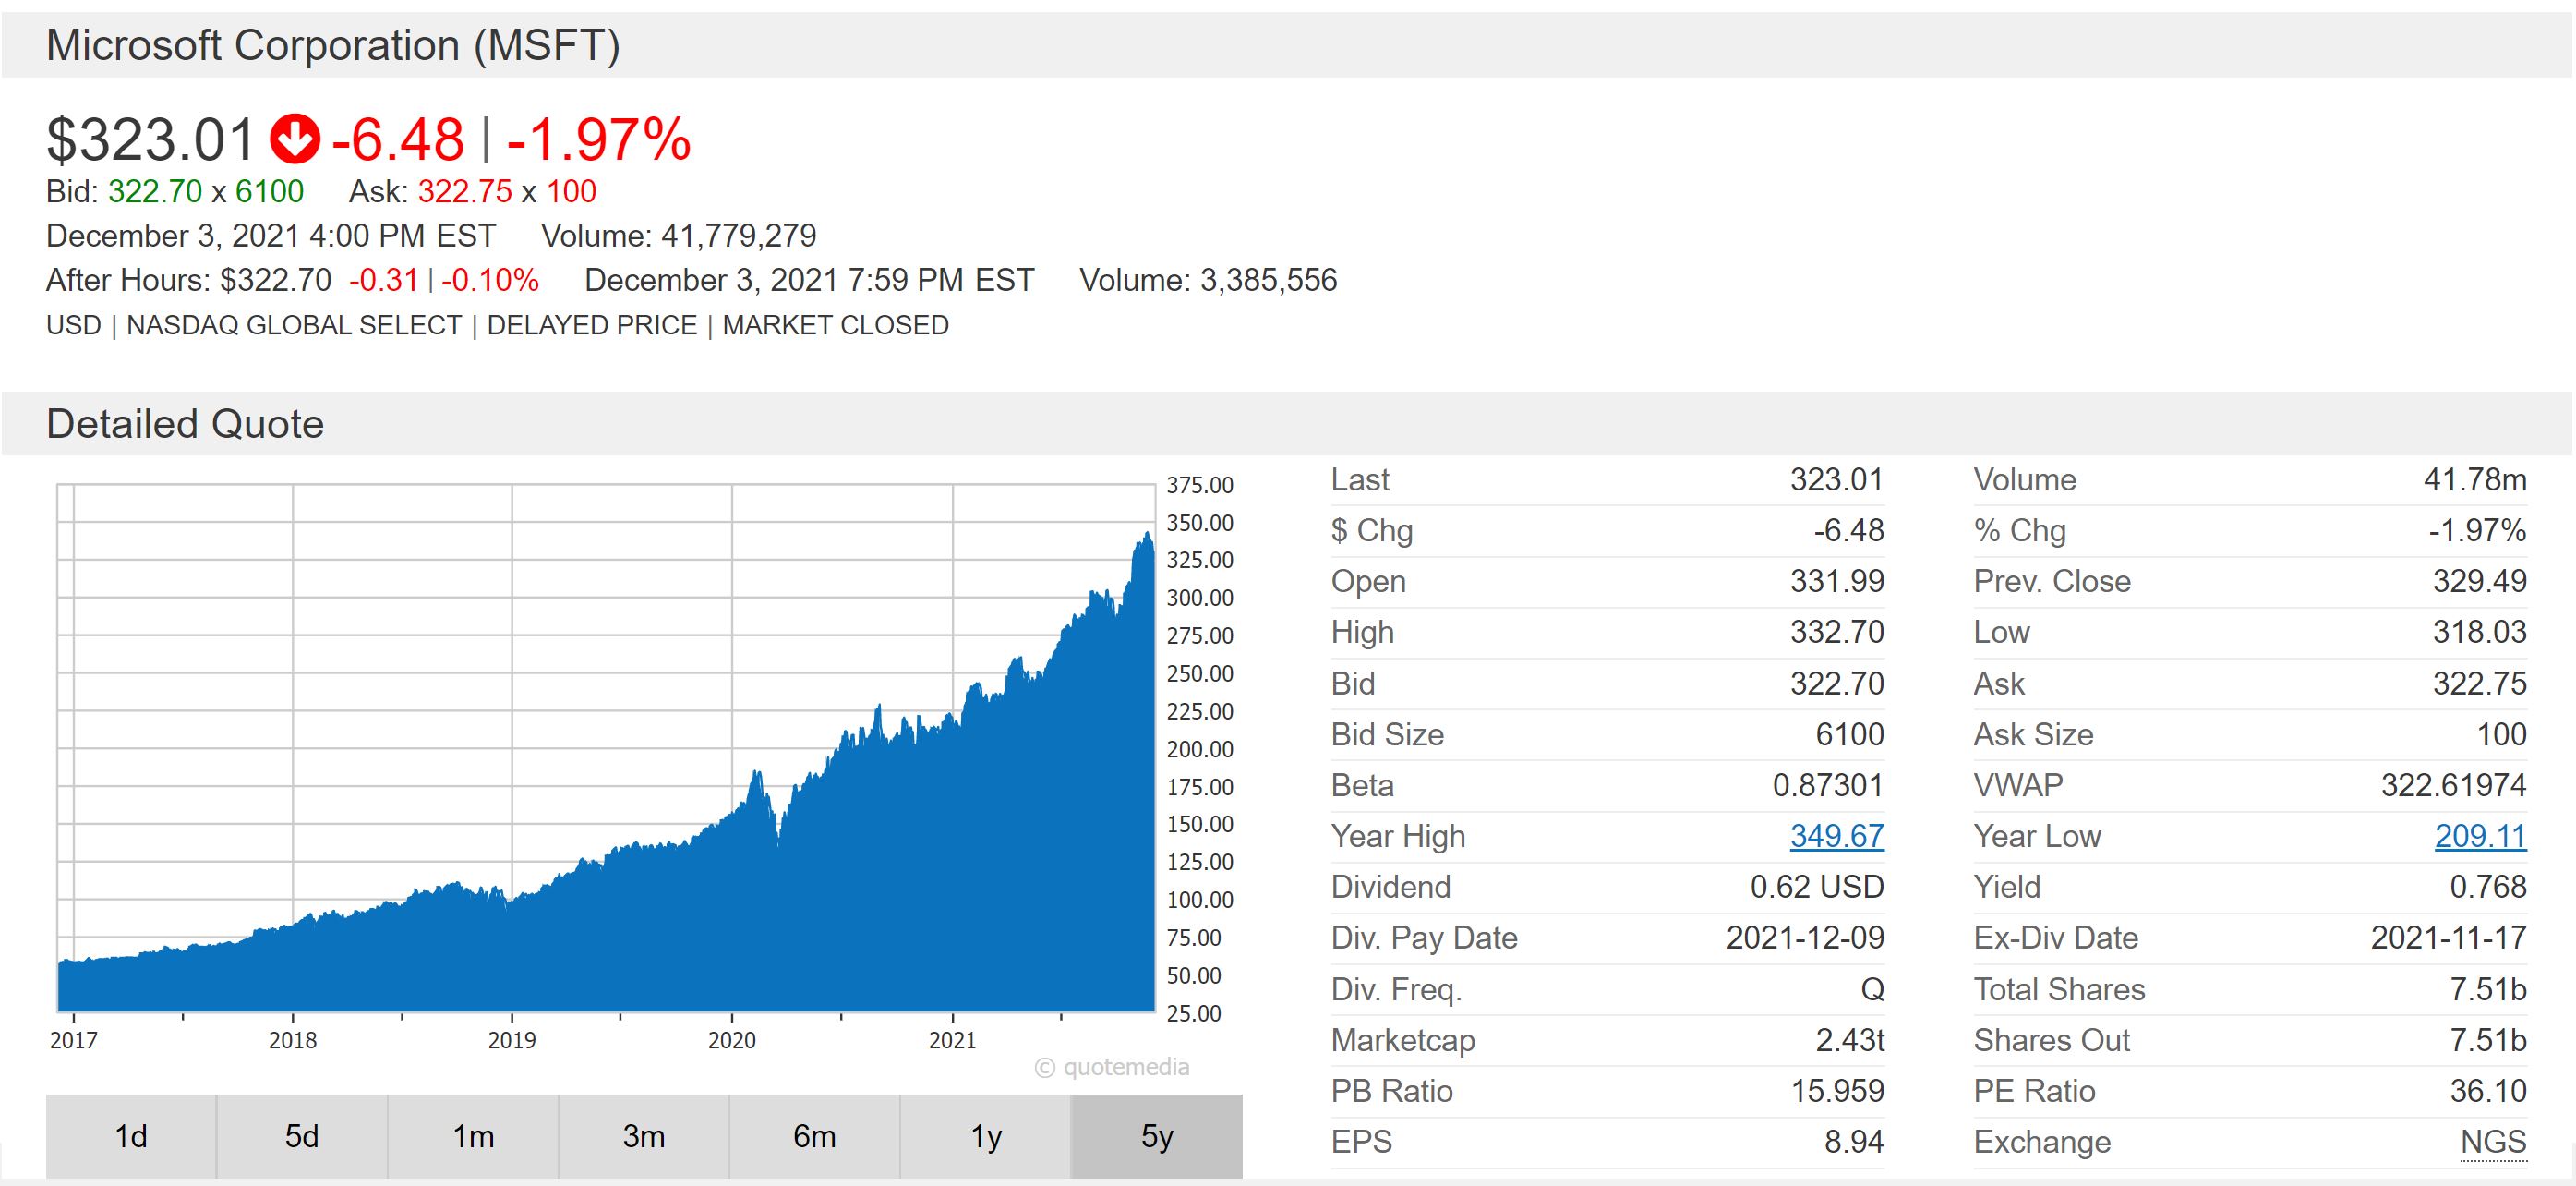Click the red down-arrow price change icon

(294, 139)
